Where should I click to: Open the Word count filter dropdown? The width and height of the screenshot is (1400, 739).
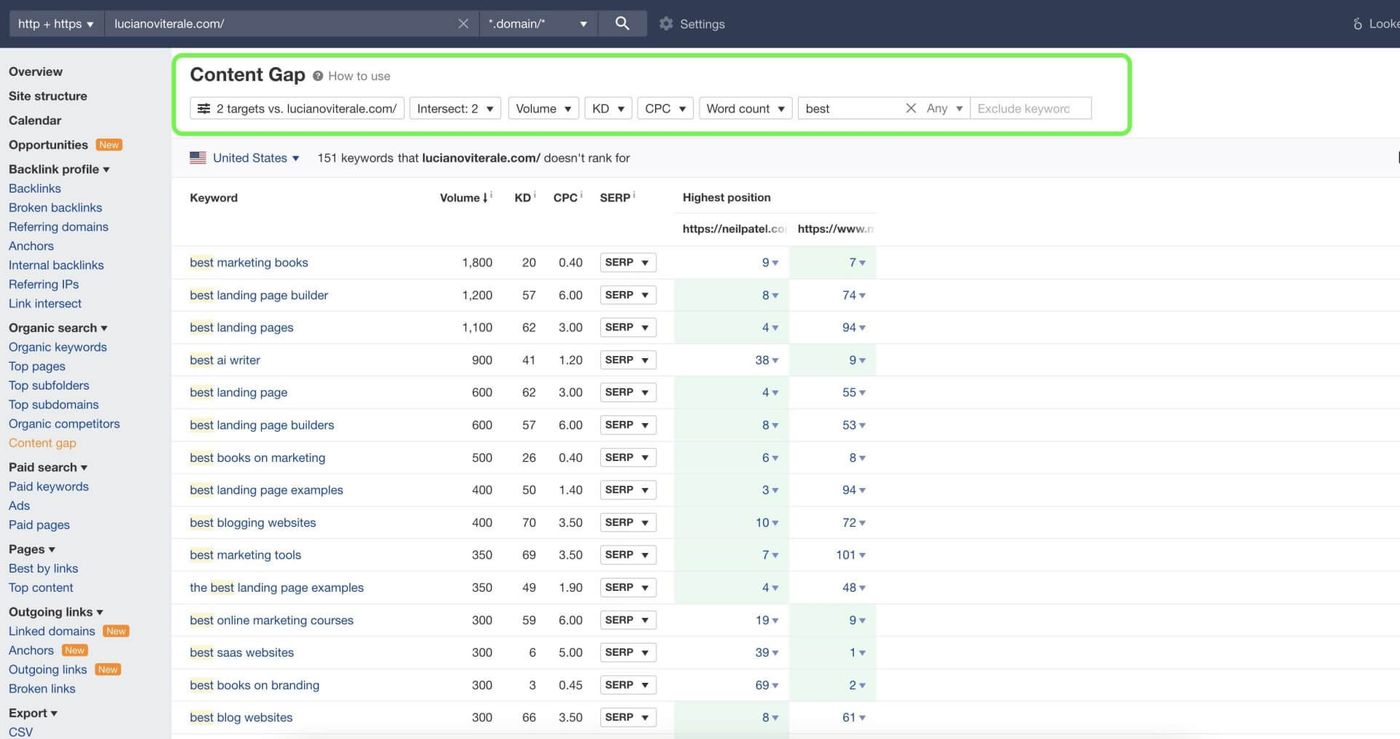tap(746, 108)
